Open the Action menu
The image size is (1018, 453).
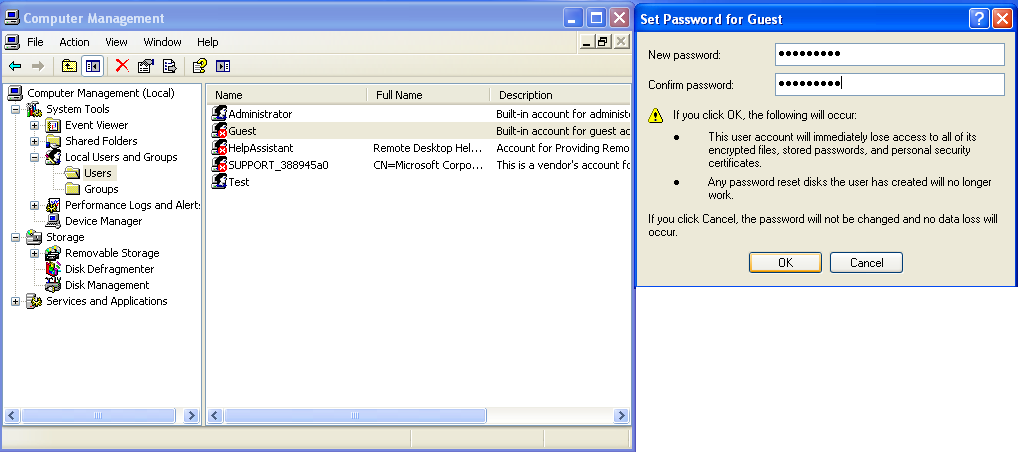74,42
